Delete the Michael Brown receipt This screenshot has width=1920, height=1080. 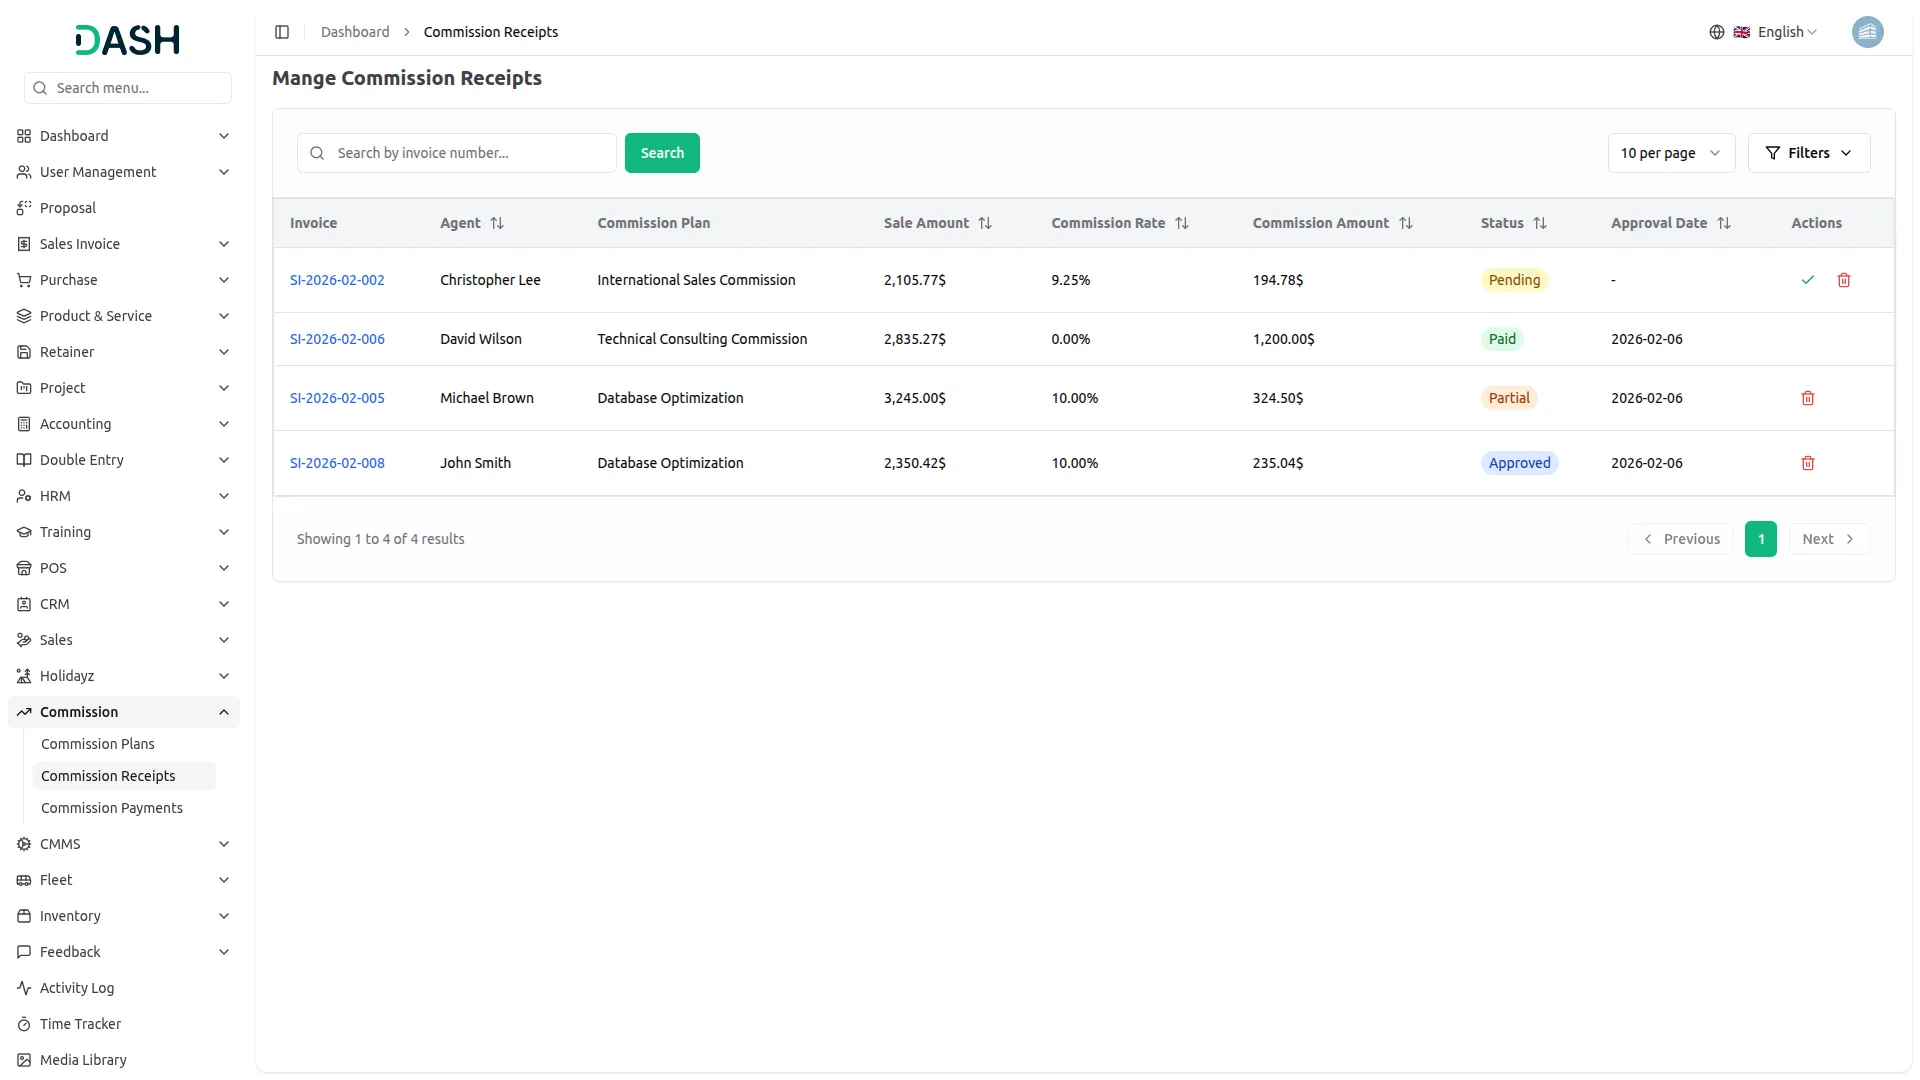point(1808,398)
